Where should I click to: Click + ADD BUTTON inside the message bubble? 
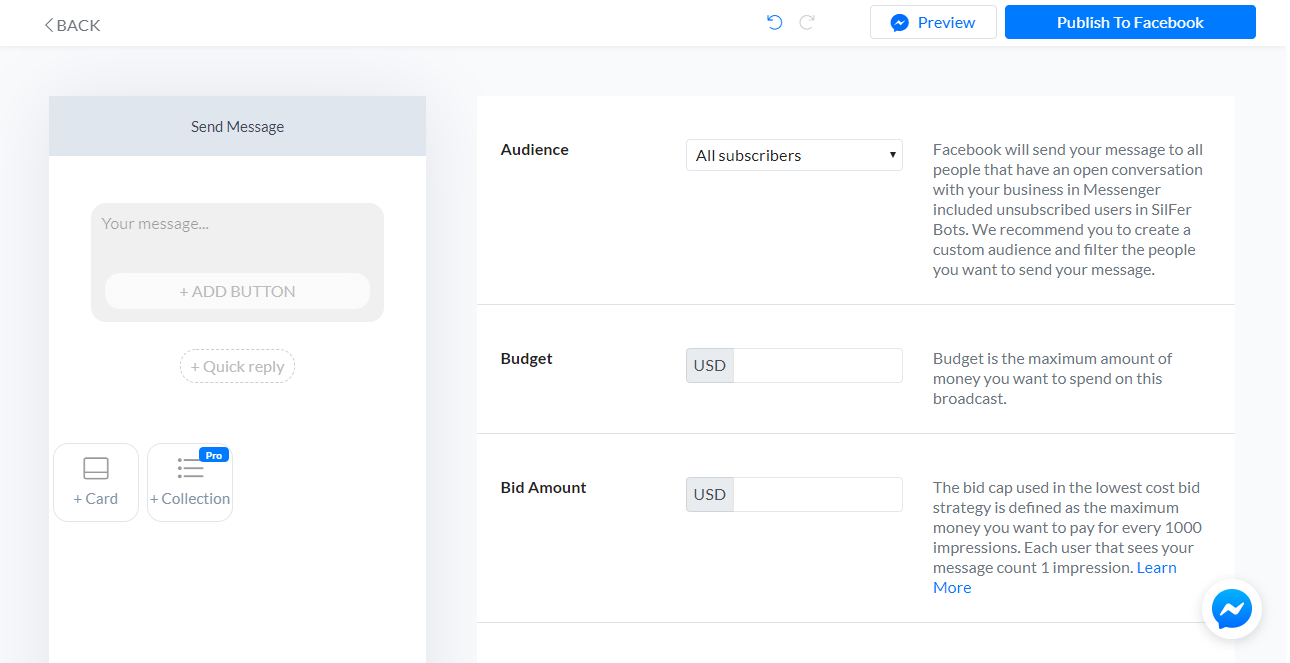[x=237, y=291]
